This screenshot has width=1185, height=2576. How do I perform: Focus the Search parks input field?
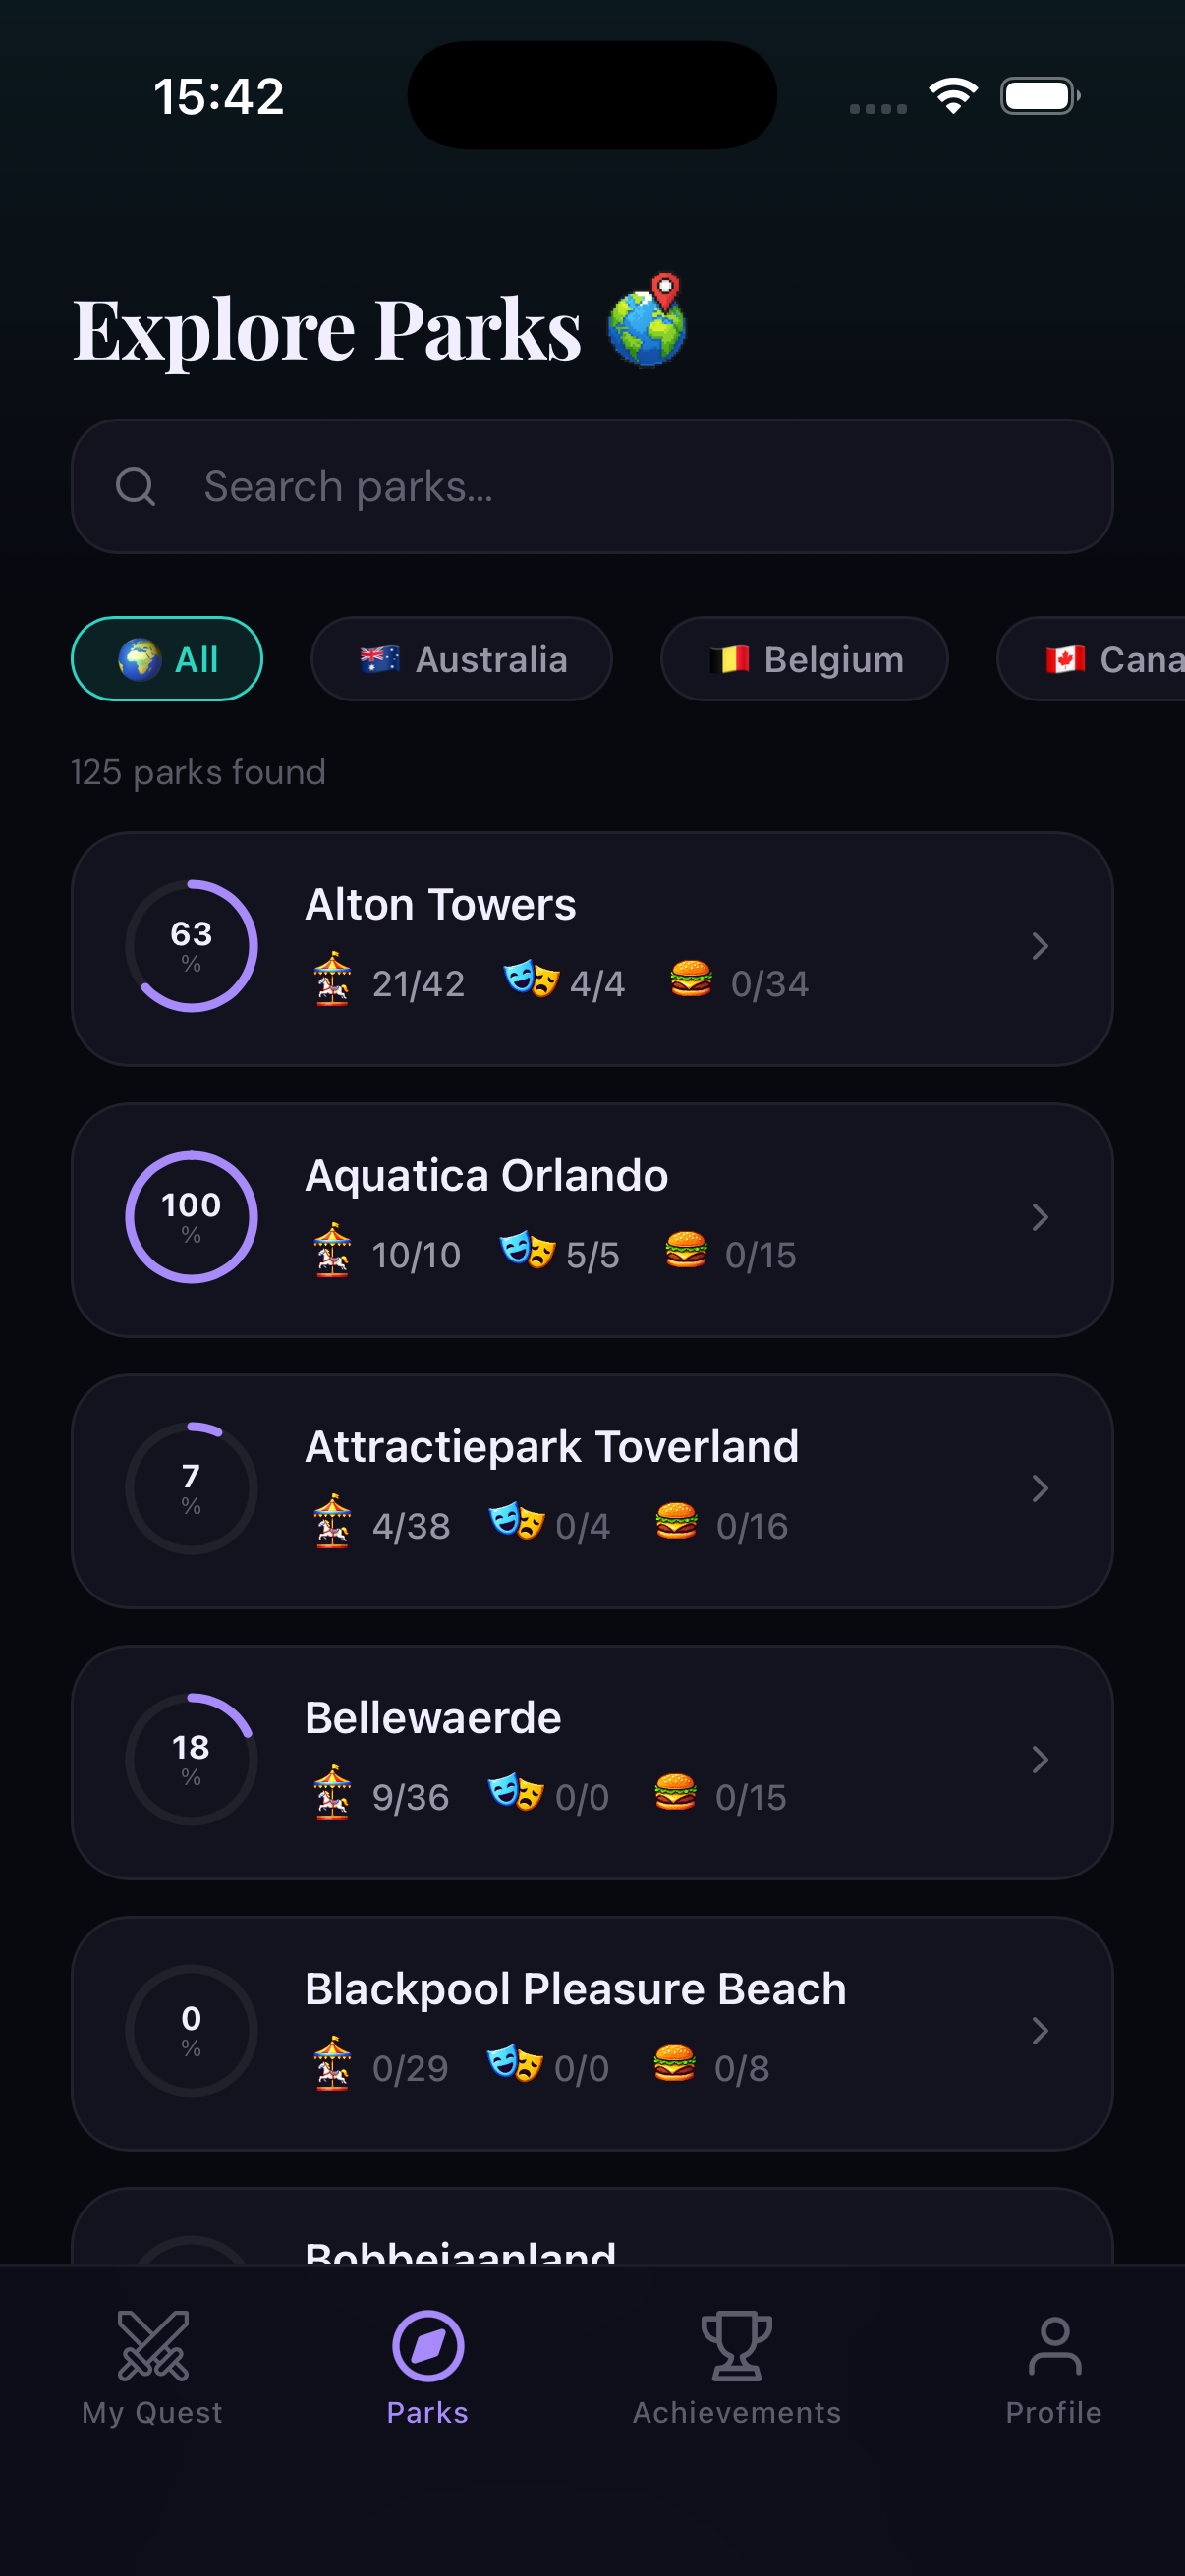tap(592, 487)
